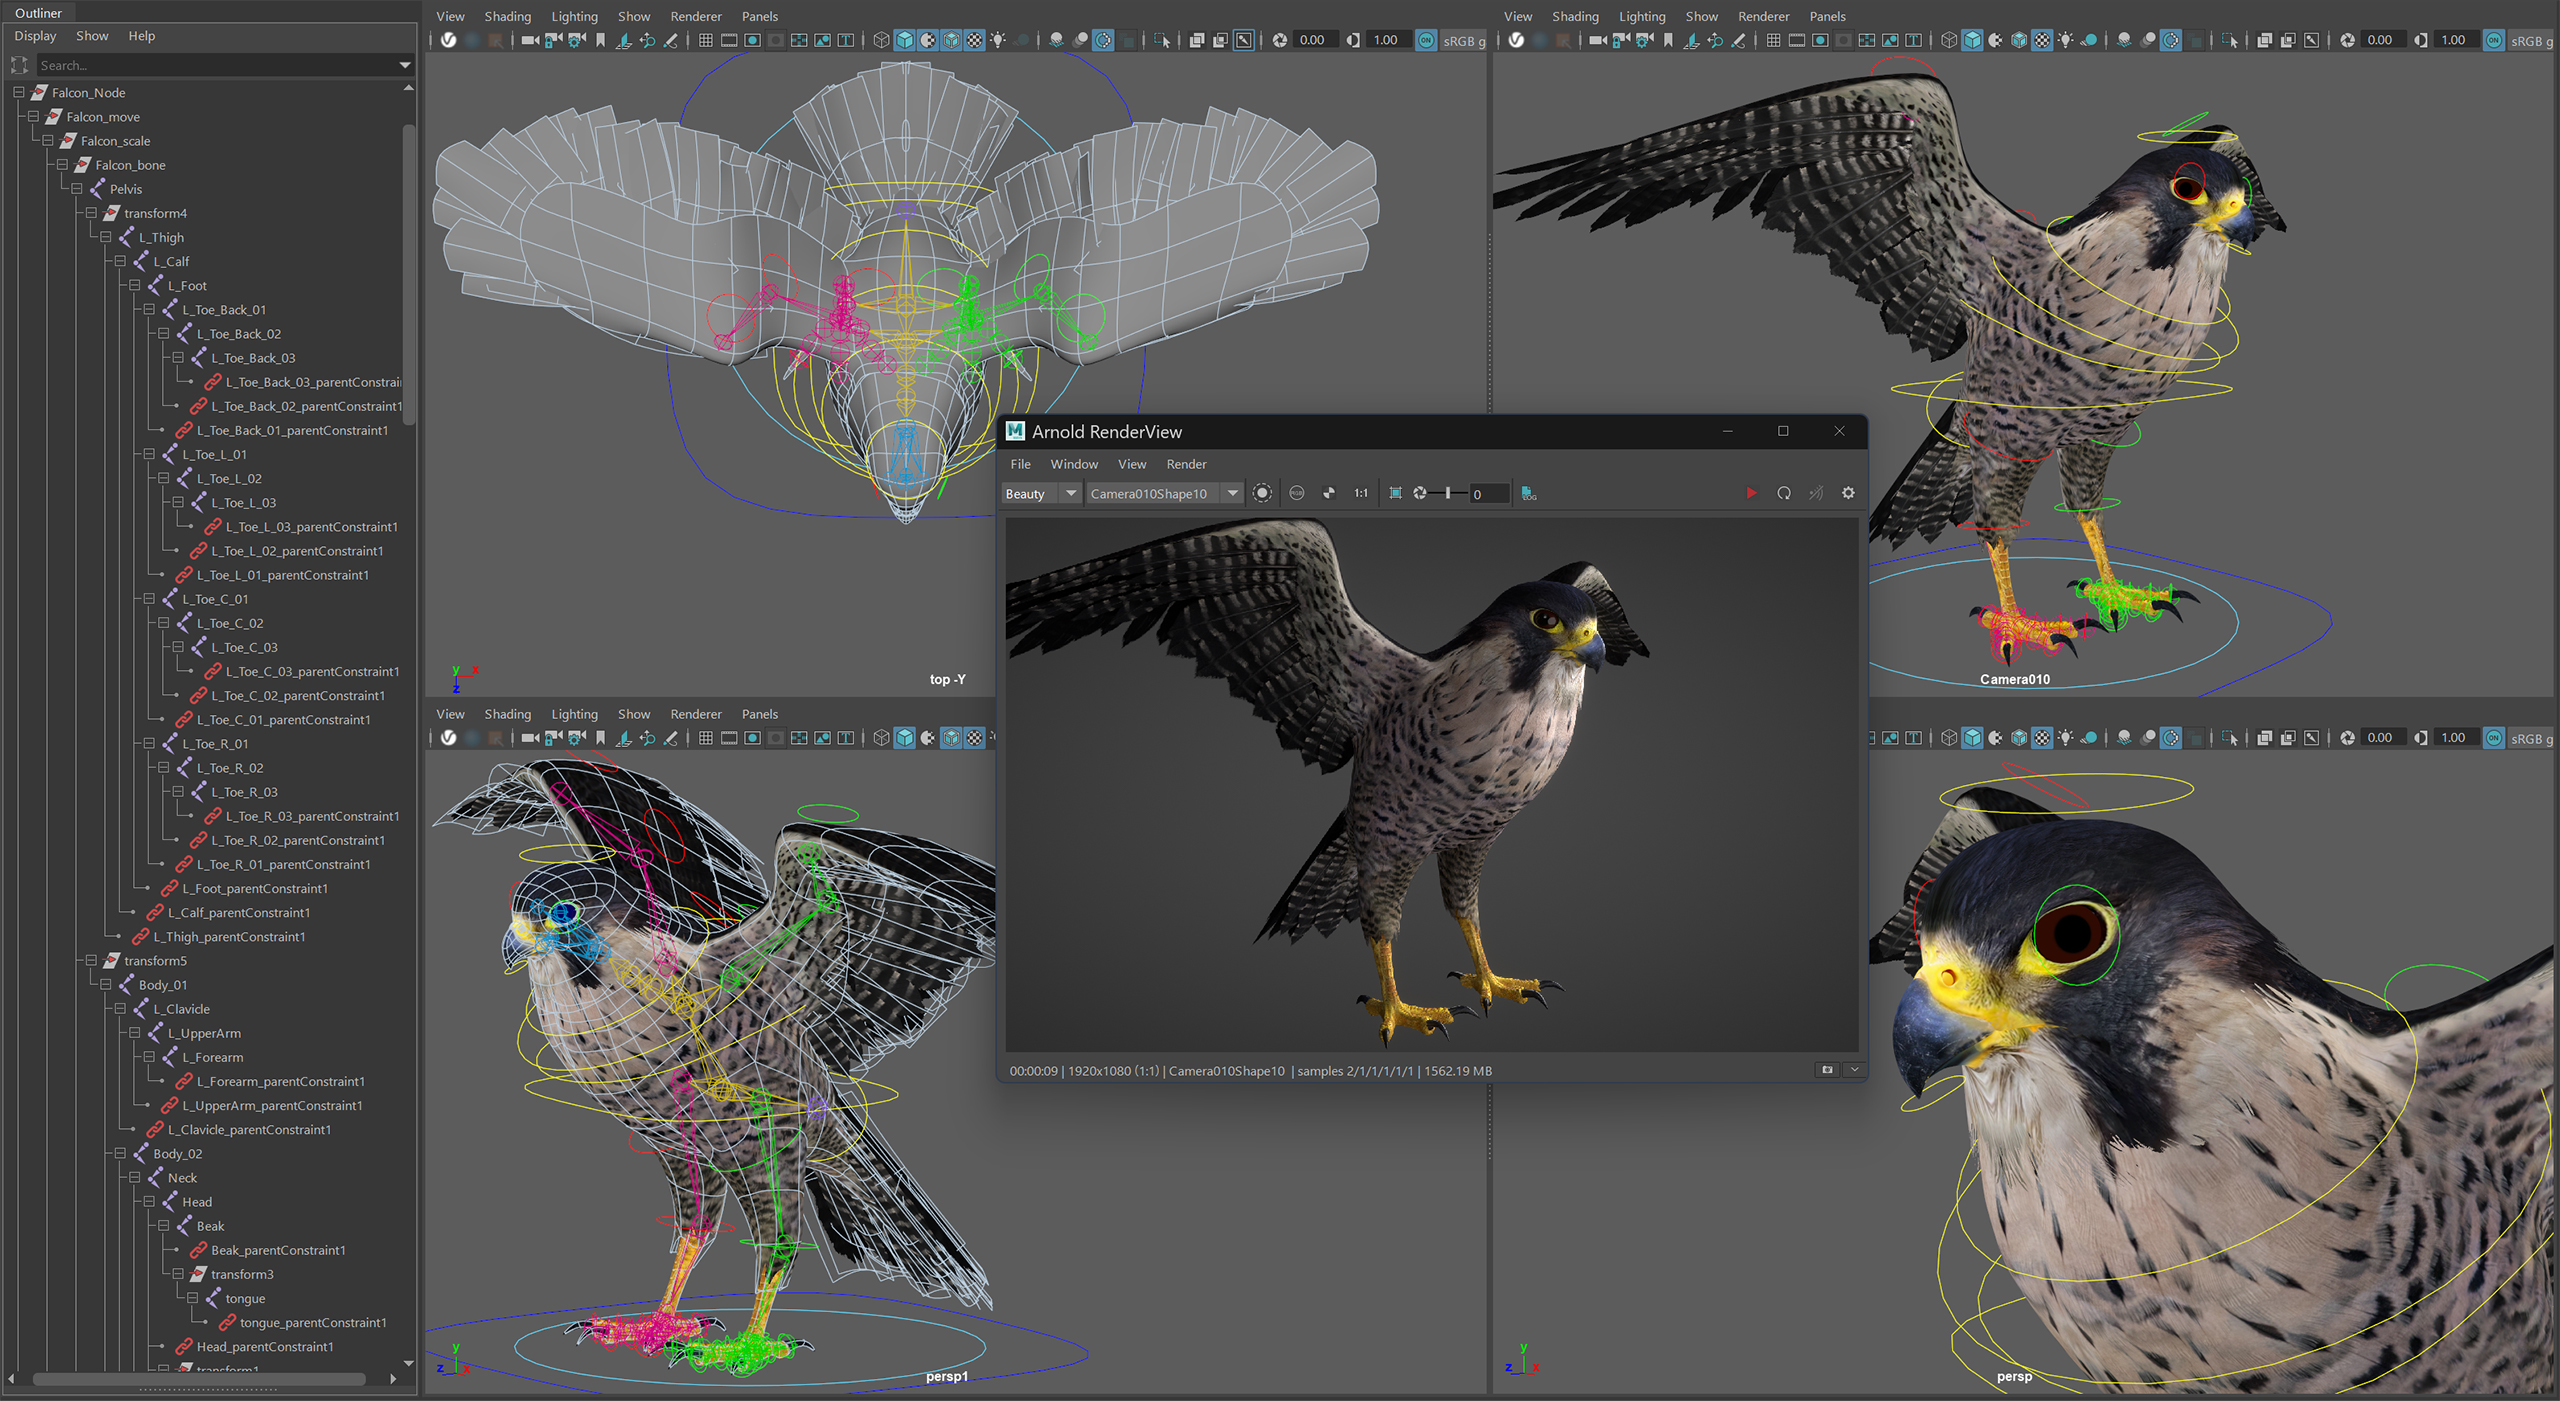The image size is (2560, 1401).
Task: Adjust the exposure slider in Arnold RenderView
Action: [x=1447, y=493]
